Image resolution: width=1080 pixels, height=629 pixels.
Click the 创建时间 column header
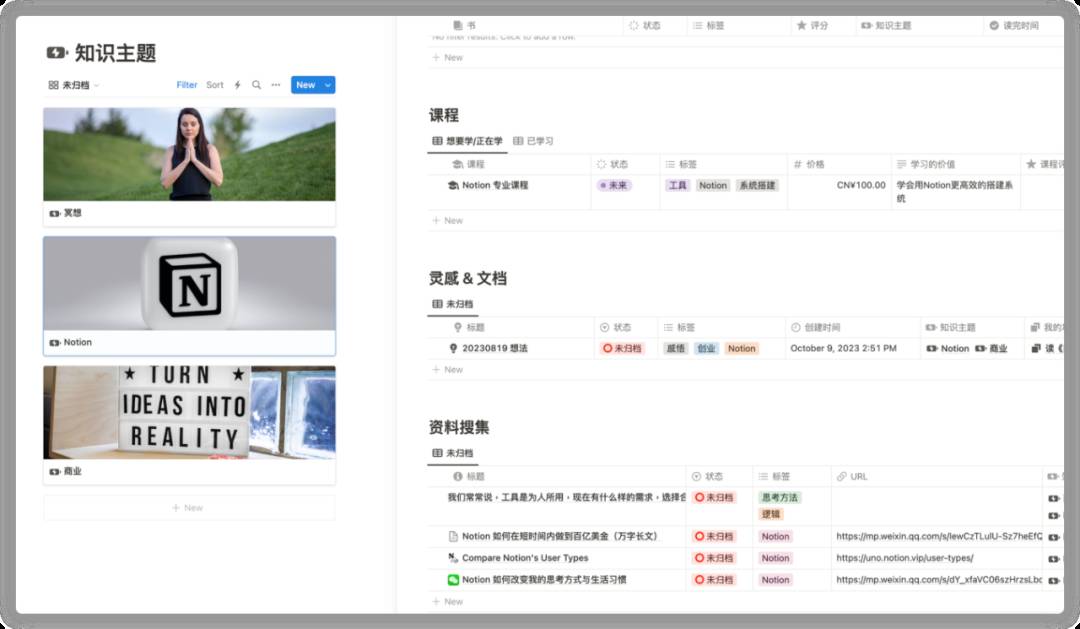(x=853, y=327)
